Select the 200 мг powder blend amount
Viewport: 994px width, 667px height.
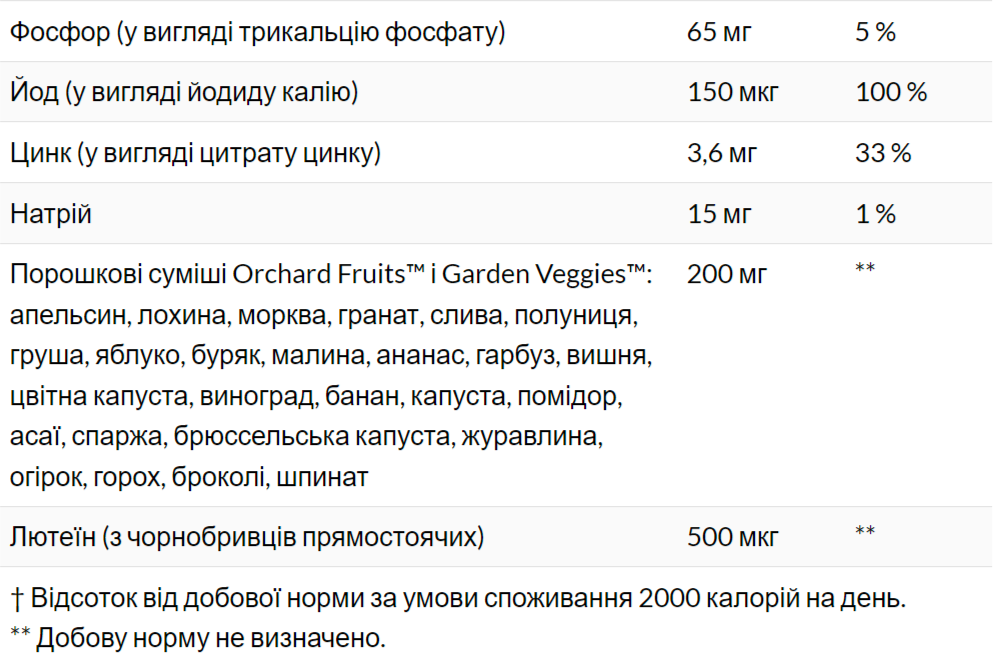[727, 273]
